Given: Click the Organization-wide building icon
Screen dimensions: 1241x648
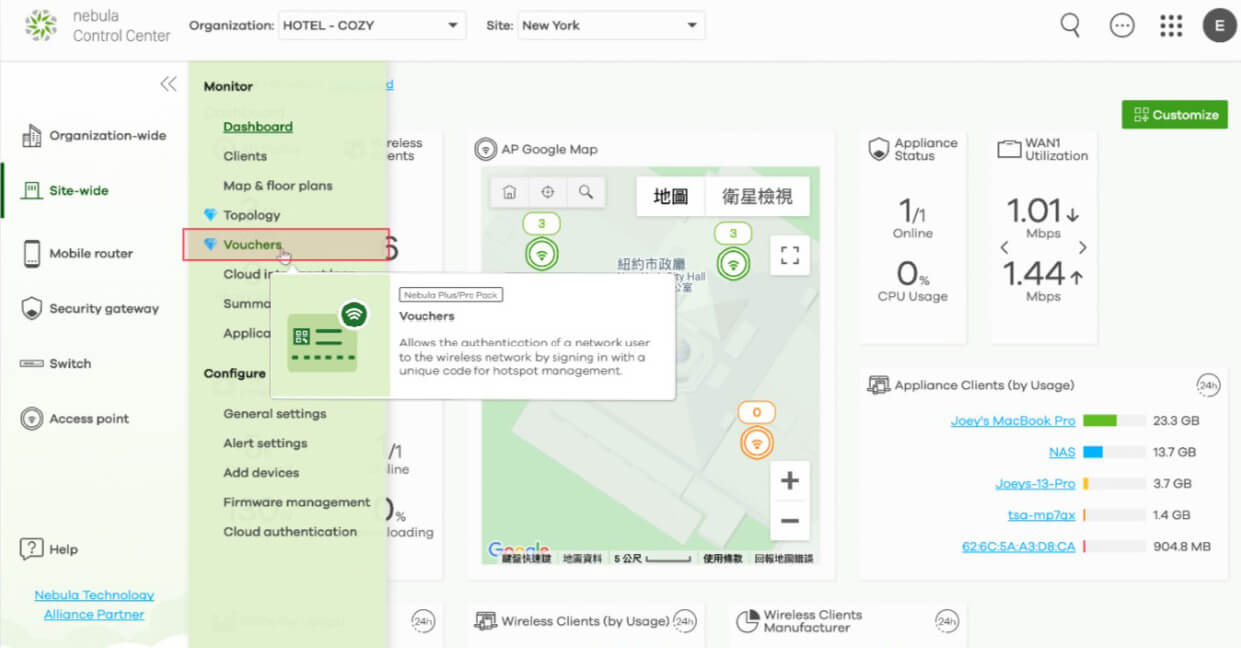Looking at the screenshot, I should (x=32, y=136).
